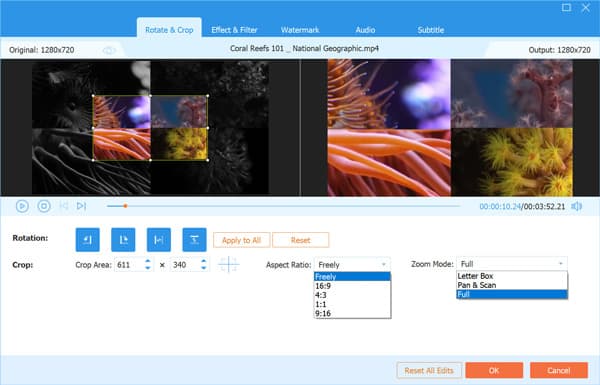Image resolution: width=600 pixels, height=385 pixels.
Task: Flip video vertically
Action: pos(194,240)
